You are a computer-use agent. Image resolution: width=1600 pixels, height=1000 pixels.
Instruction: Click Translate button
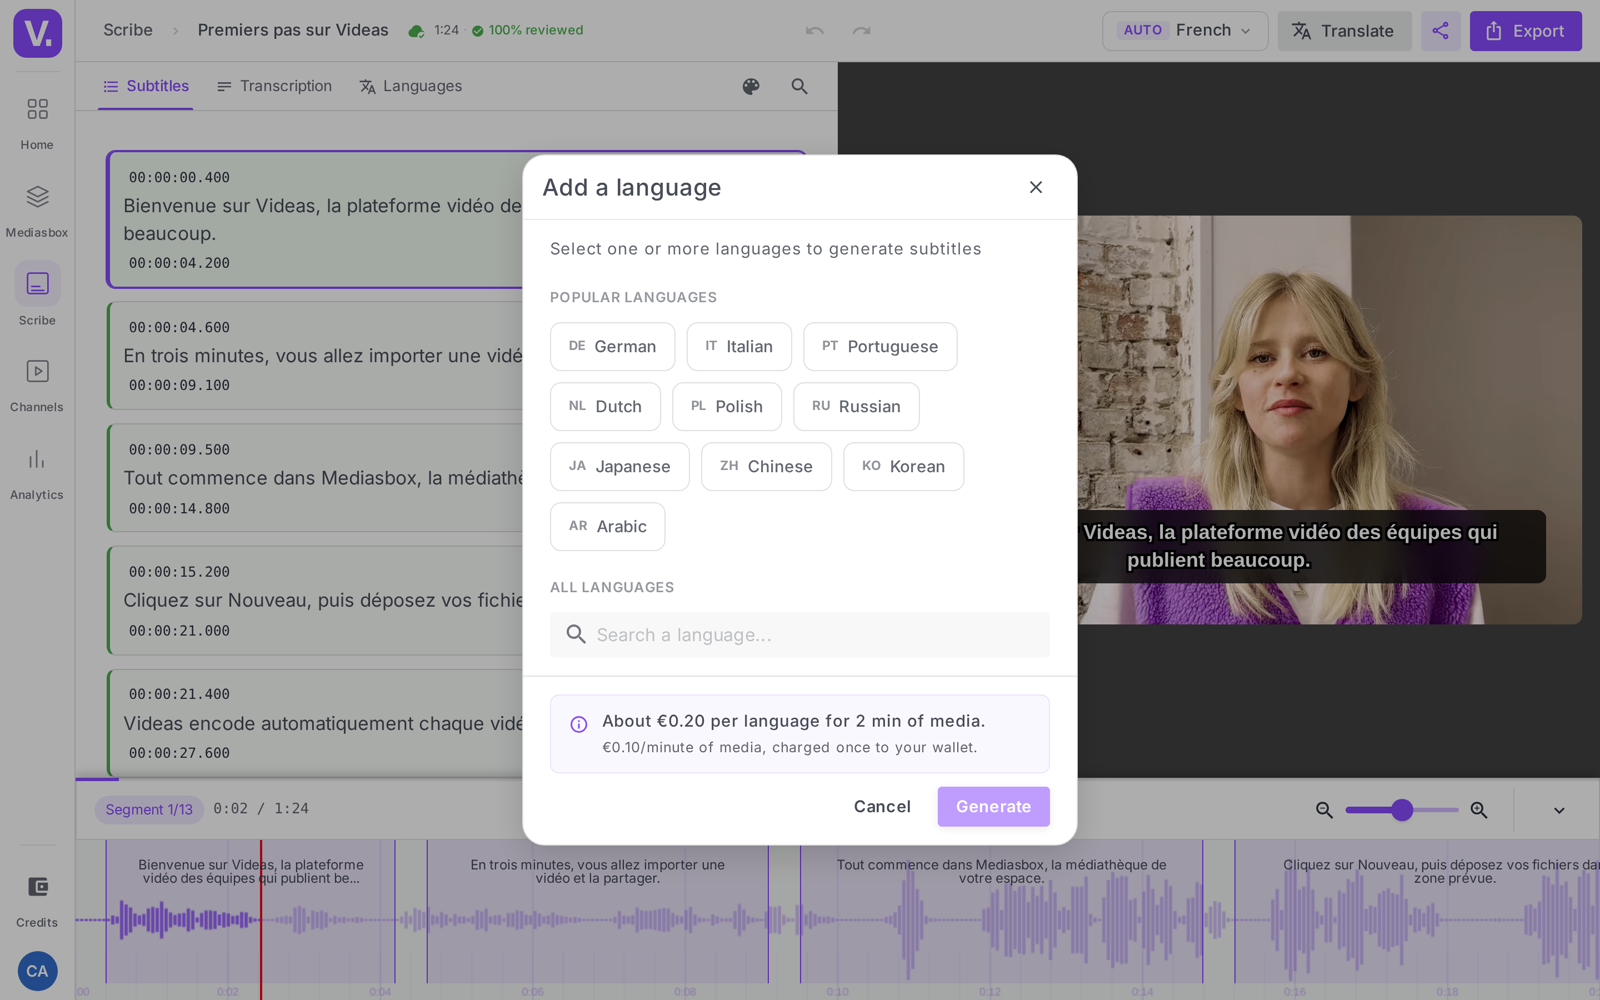1344,31
